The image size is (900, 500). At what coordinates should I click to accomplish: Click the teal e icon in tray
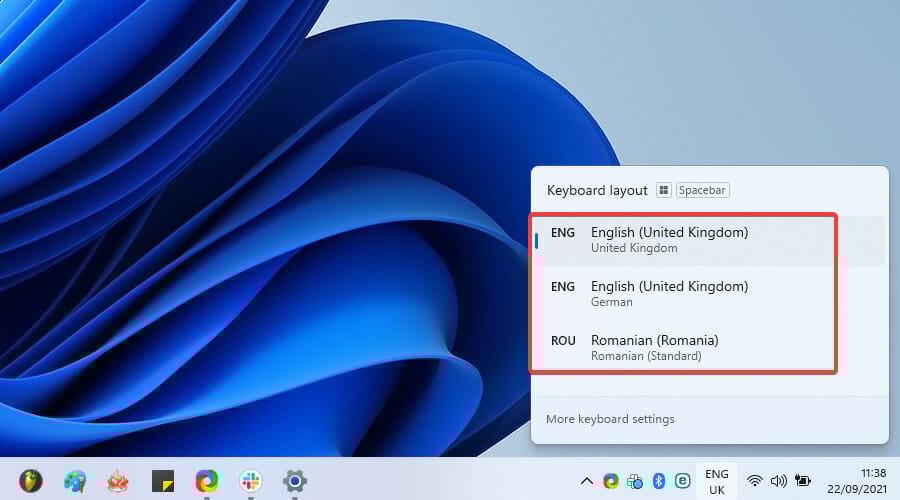pos(682,481)
